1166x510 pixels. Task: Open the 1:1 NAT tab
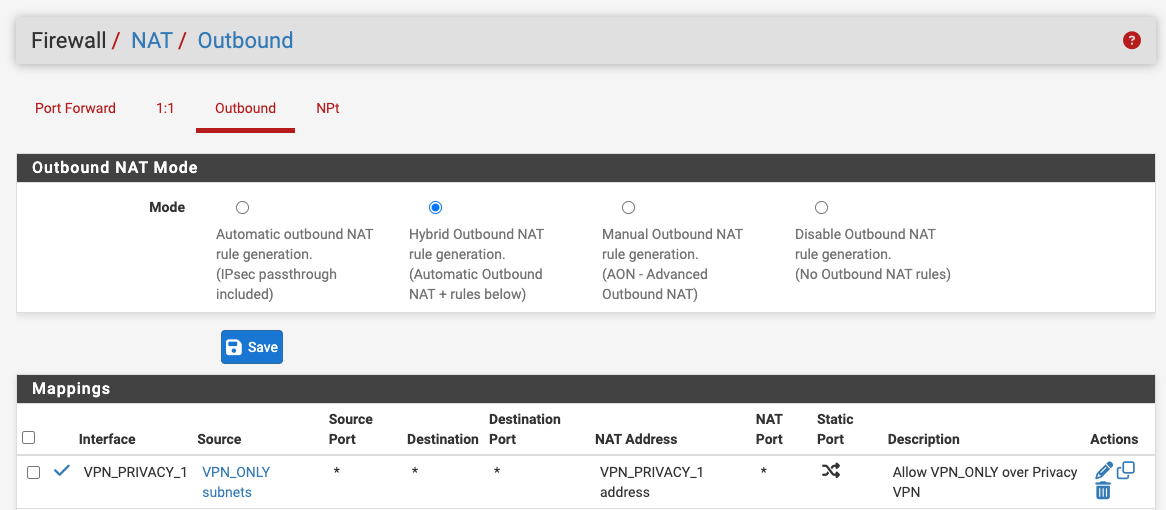[x=165, y=109]
